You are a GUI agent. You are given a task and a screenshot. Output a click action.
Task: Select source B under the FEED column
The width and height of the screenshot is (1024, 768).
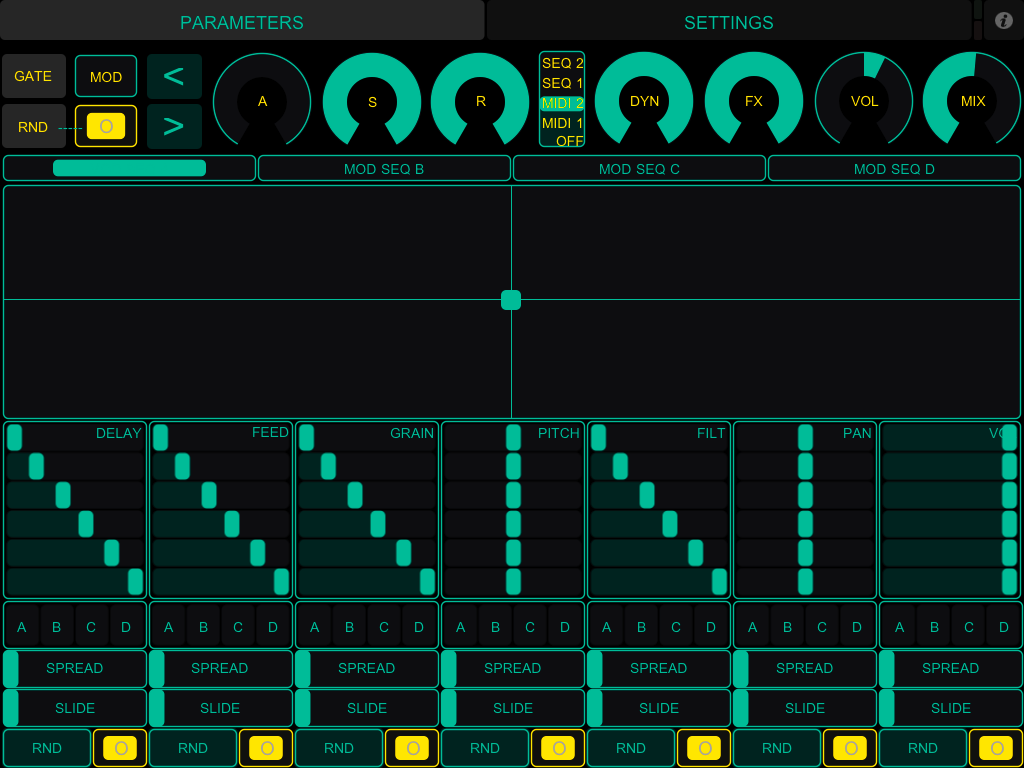[x=203, y=628]
